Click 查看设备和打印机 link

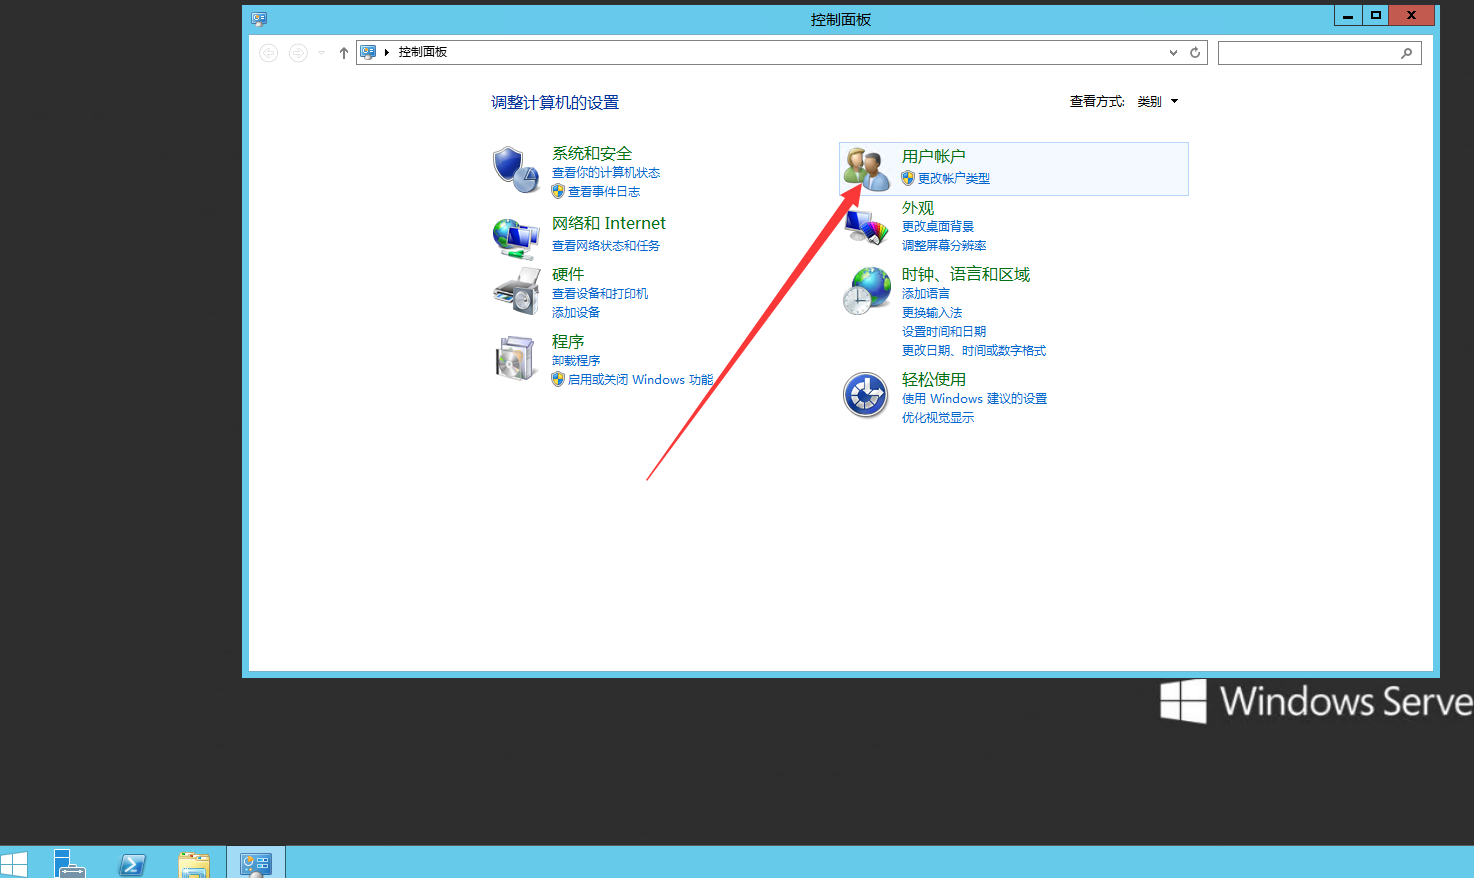click(x=600, y=293)
